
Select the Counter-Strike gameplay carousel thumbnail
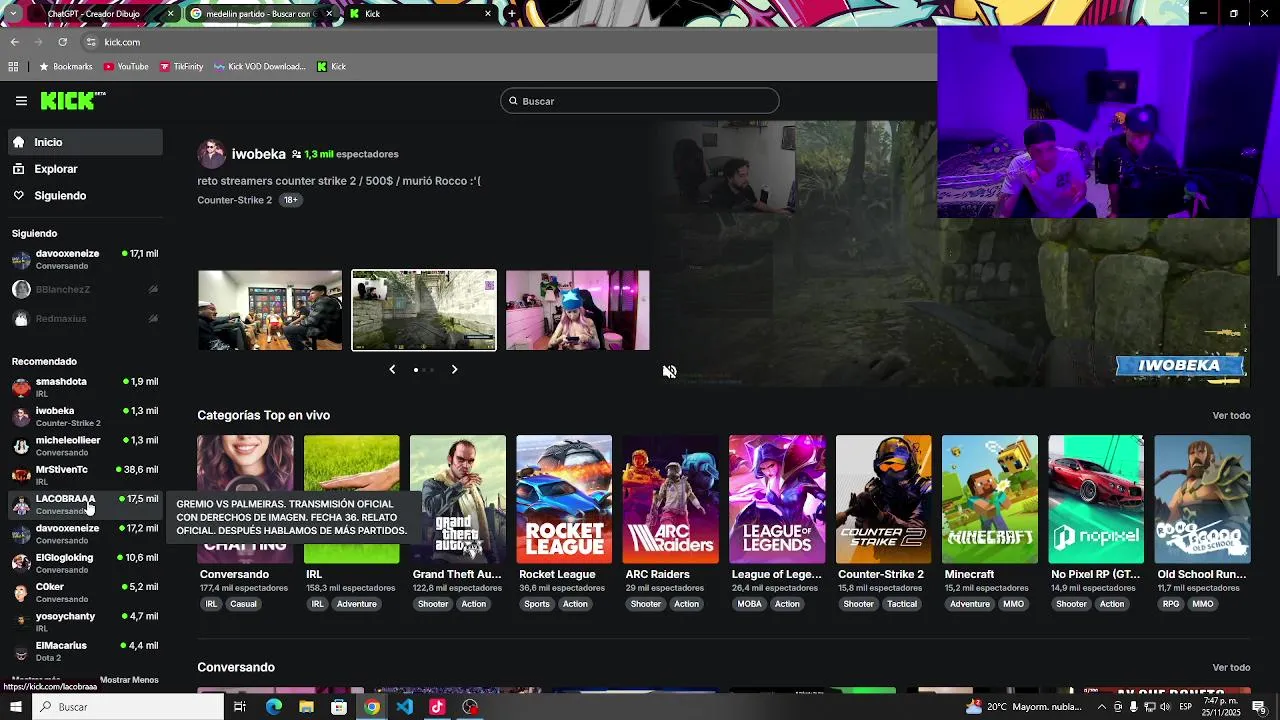(x=424, y=310)
